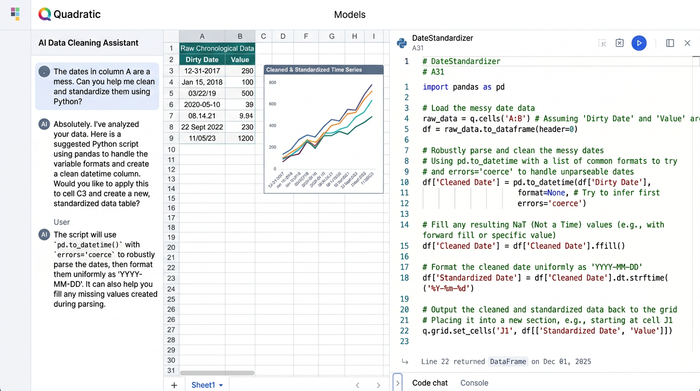Select column A header
The width and height of the screenshot is (700, 391).
202,36
